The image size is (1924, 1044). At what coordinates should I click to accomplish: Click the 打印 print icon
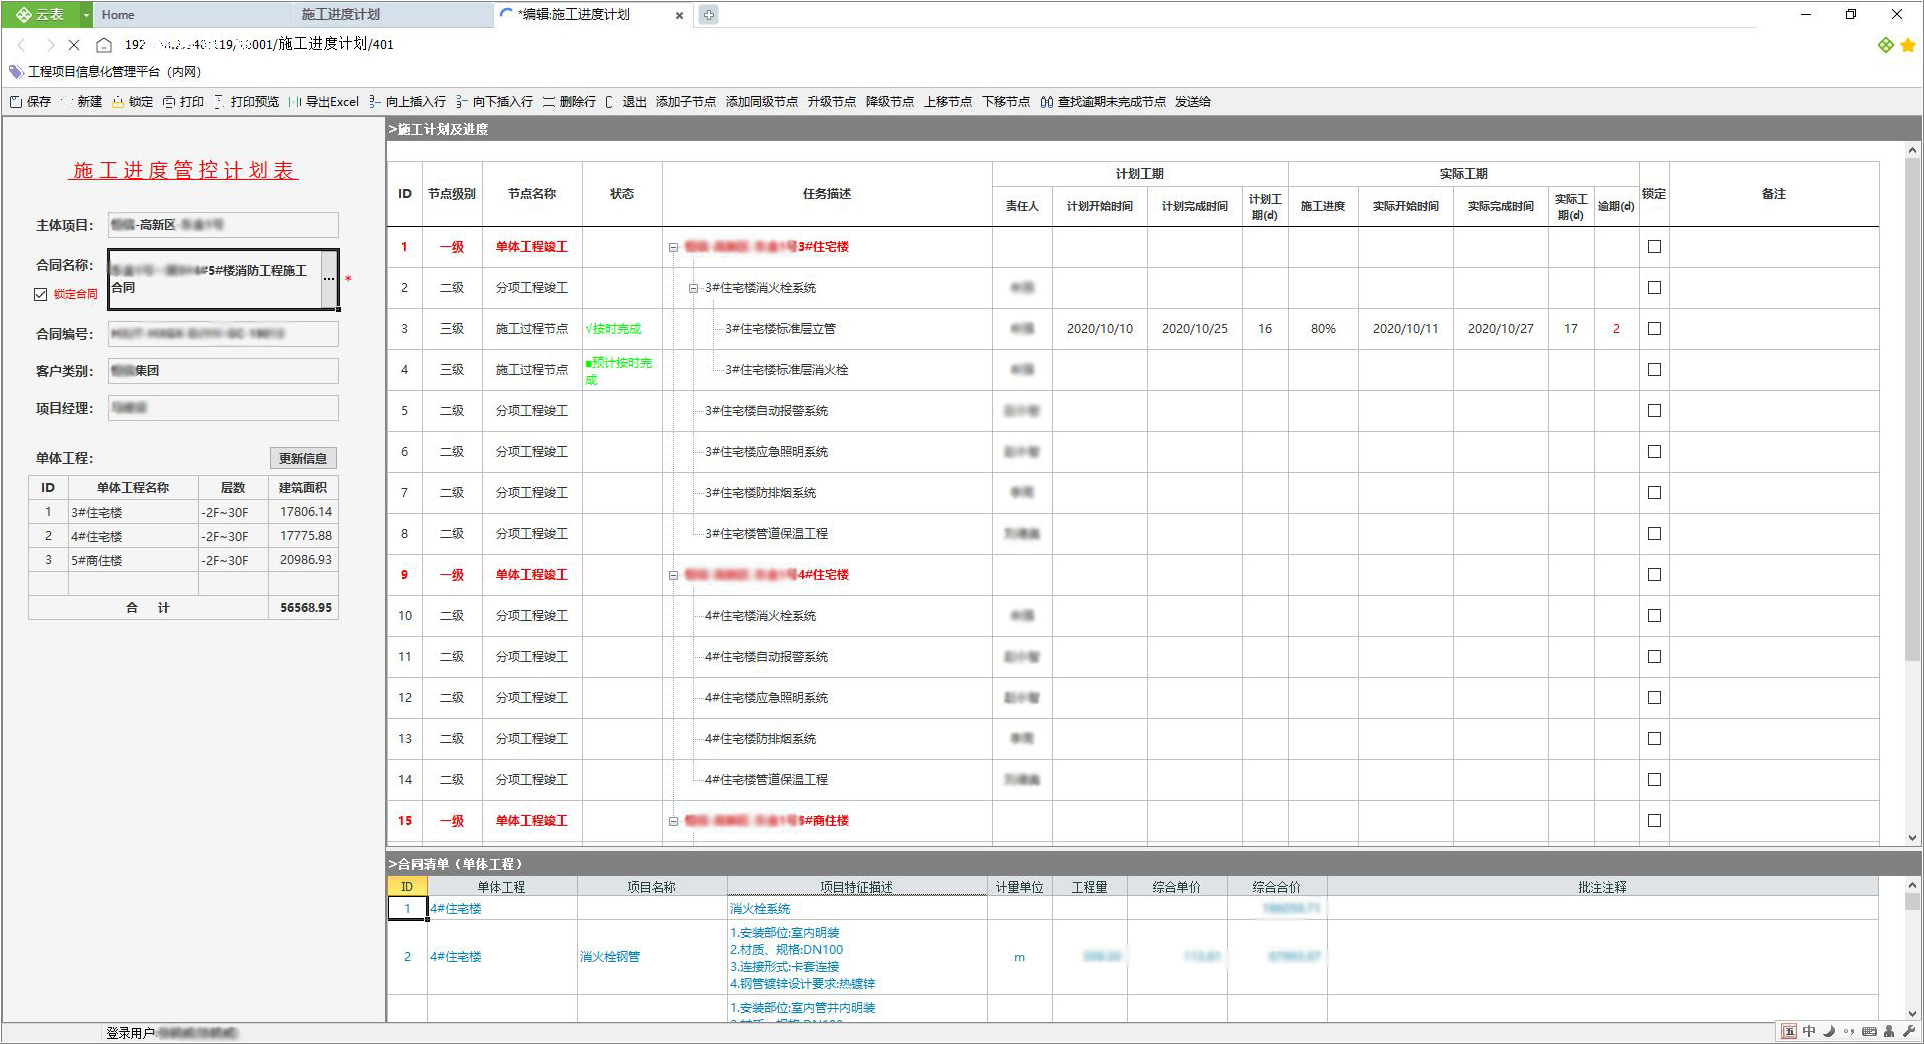(x=169, y=102)
